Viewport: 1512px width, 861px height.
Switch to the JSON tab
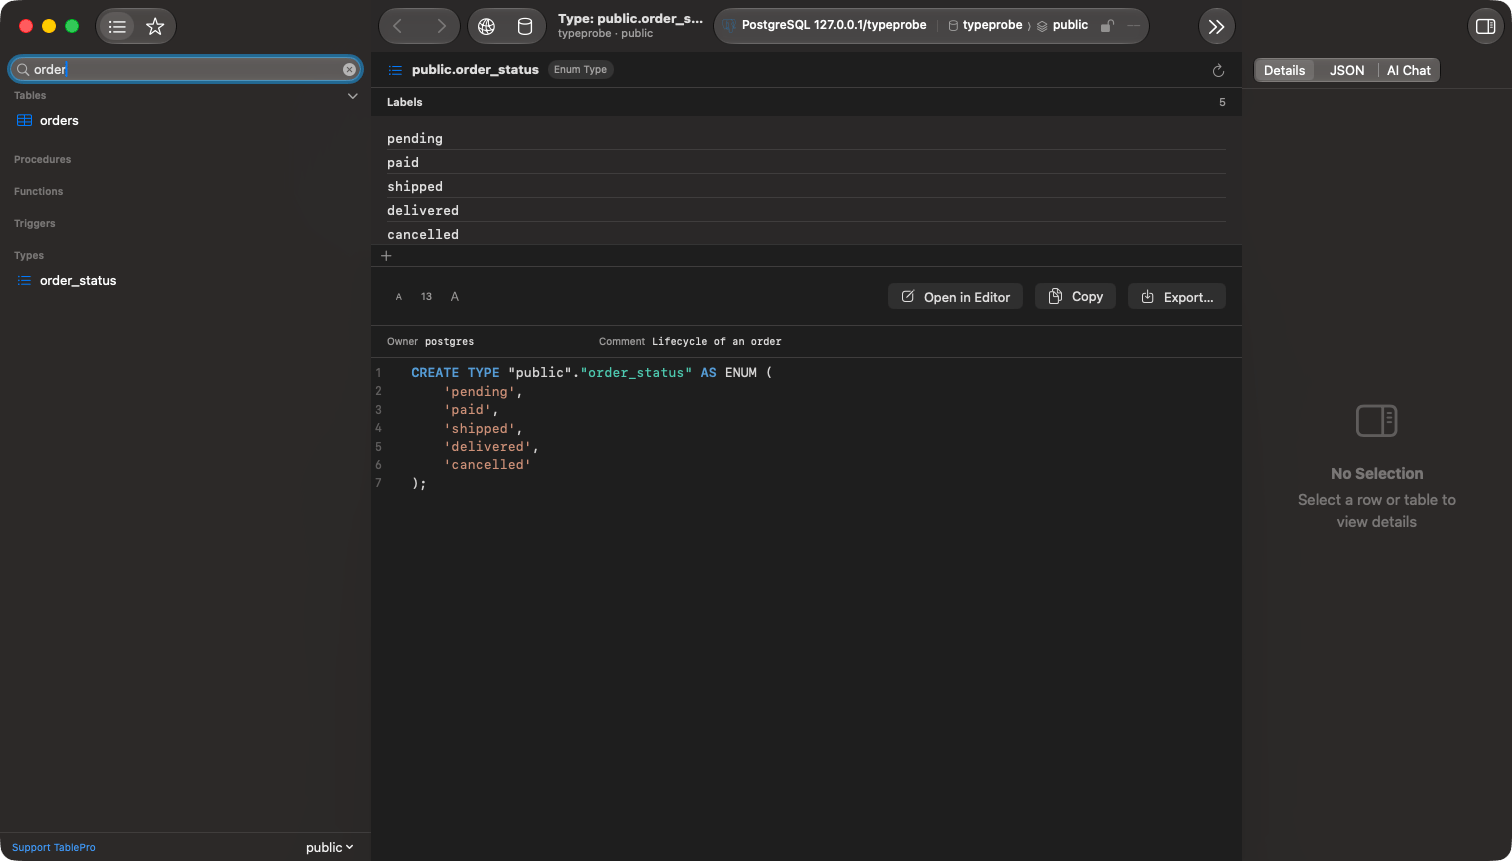click(x=1346, y=70)
